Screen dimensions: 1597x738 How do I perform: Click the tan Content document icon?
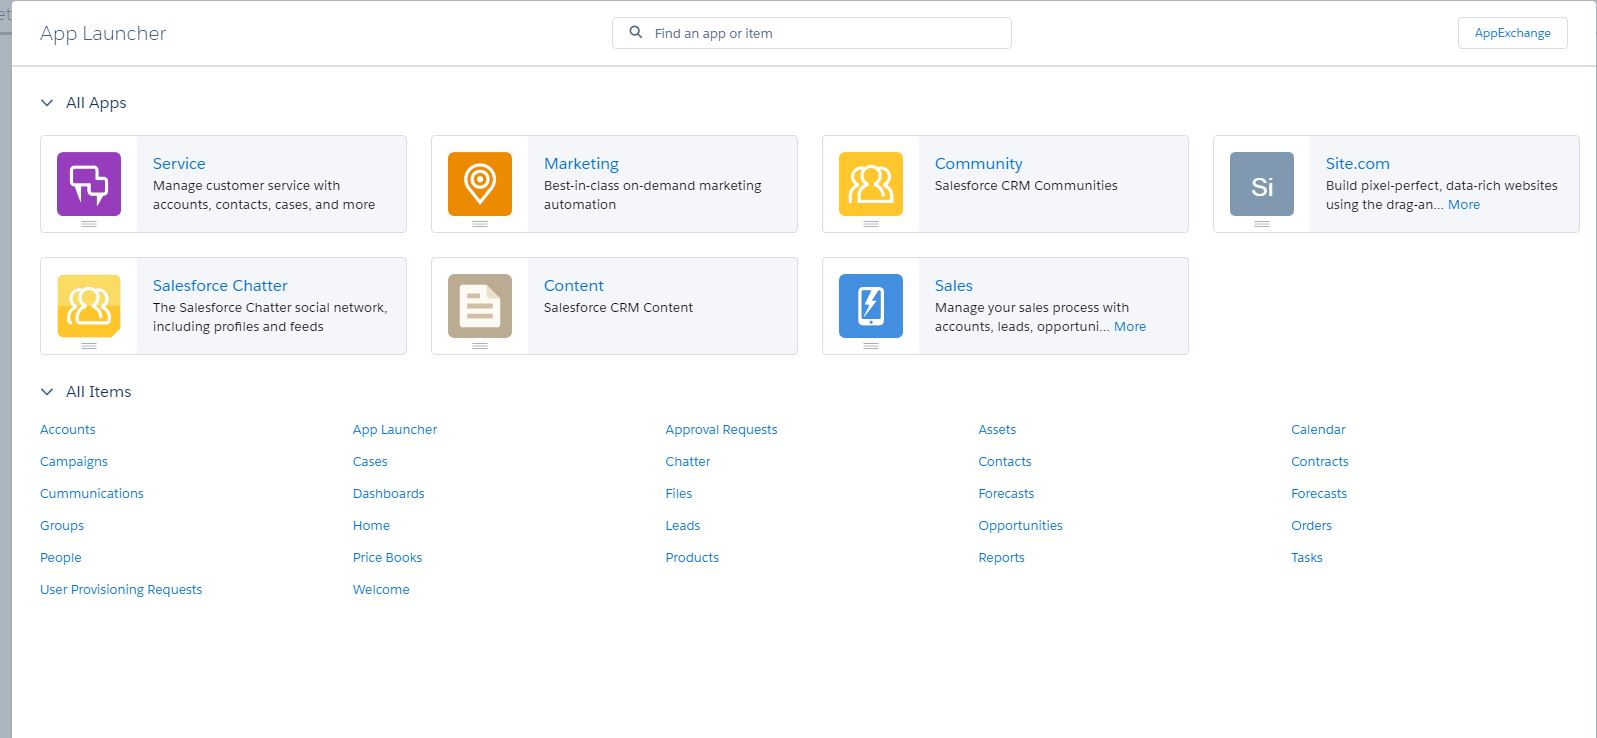480,306
